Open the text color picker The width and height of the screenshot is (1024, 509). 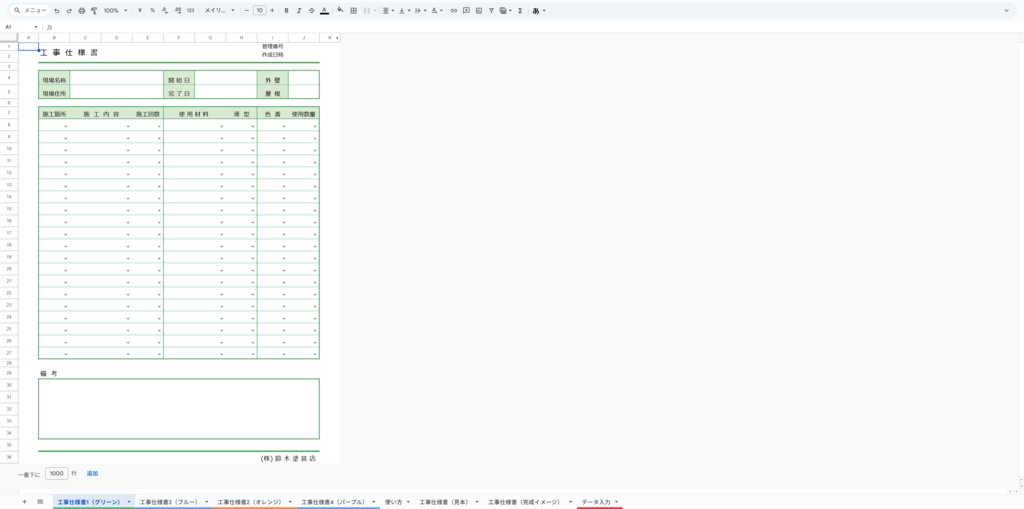coord(325,10)
